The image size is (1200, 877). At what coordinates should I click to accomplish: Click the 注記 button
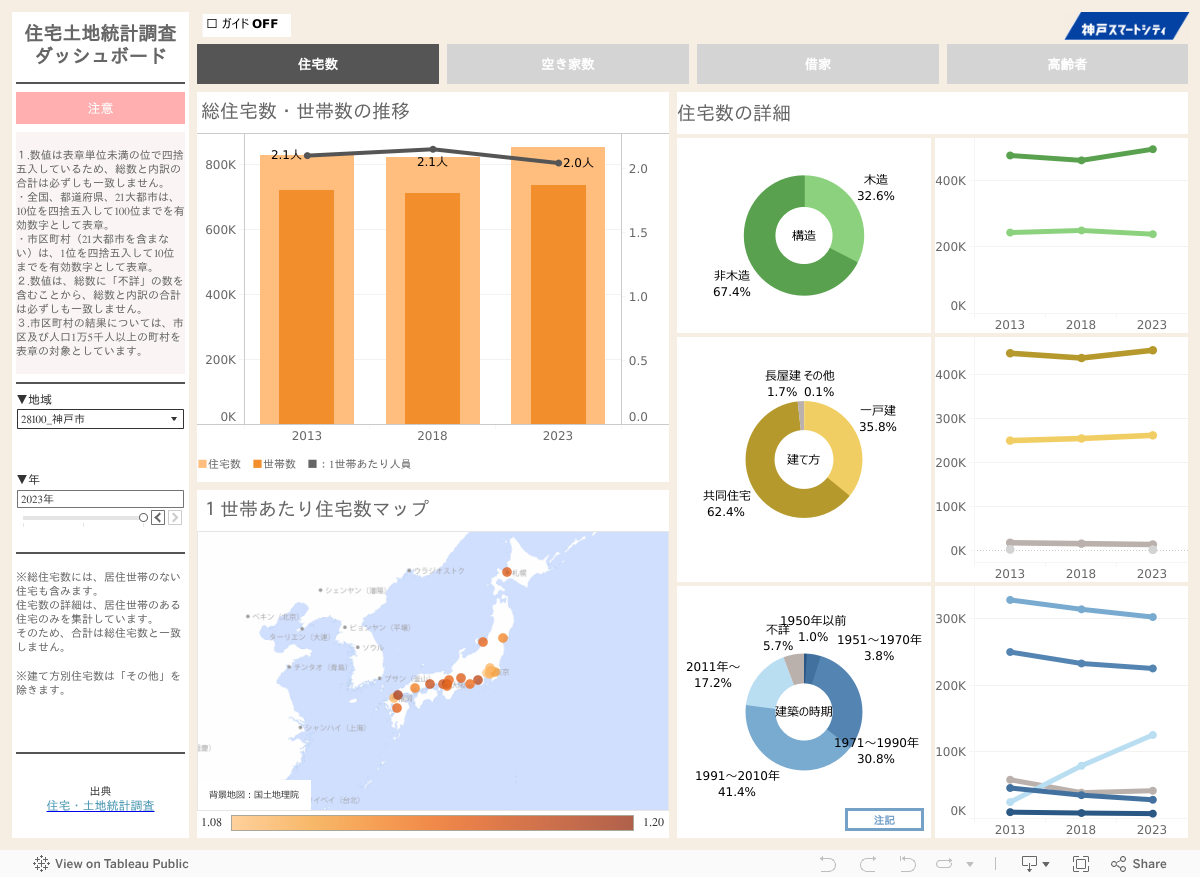[x=884, y=820]
